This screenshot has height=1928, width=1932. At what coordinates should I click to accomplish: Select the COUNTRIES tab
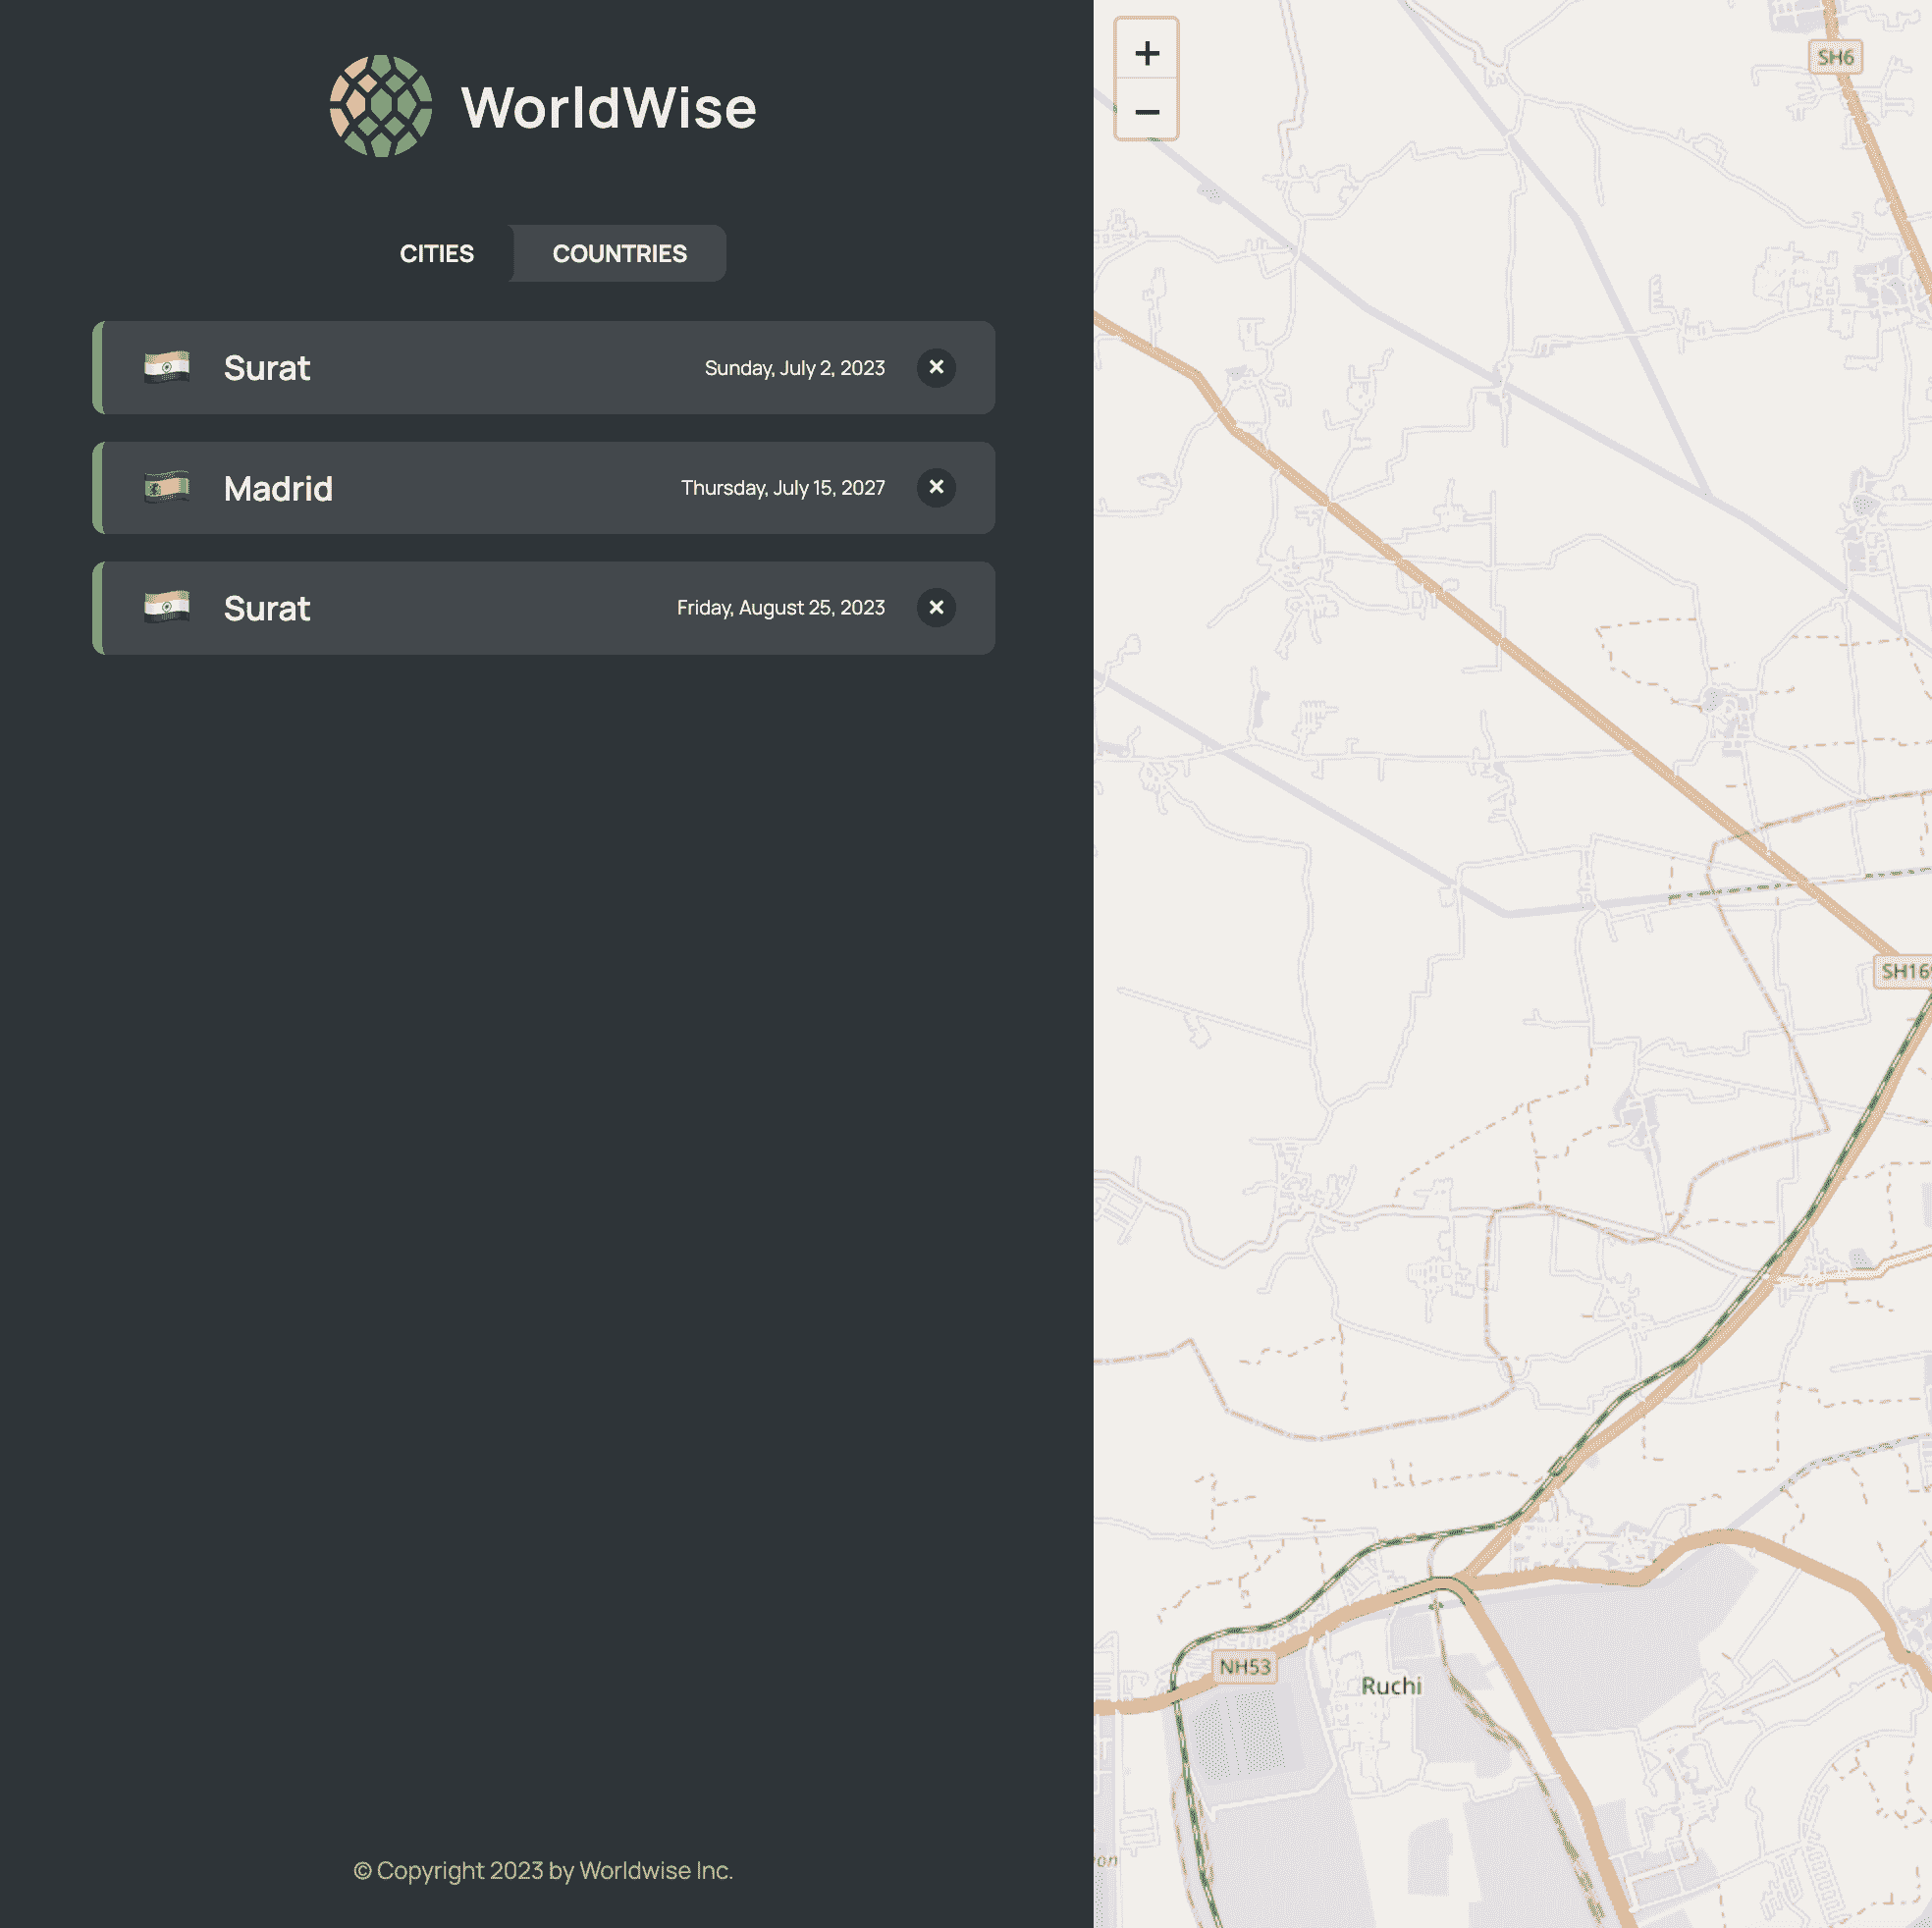coord(619,253)
